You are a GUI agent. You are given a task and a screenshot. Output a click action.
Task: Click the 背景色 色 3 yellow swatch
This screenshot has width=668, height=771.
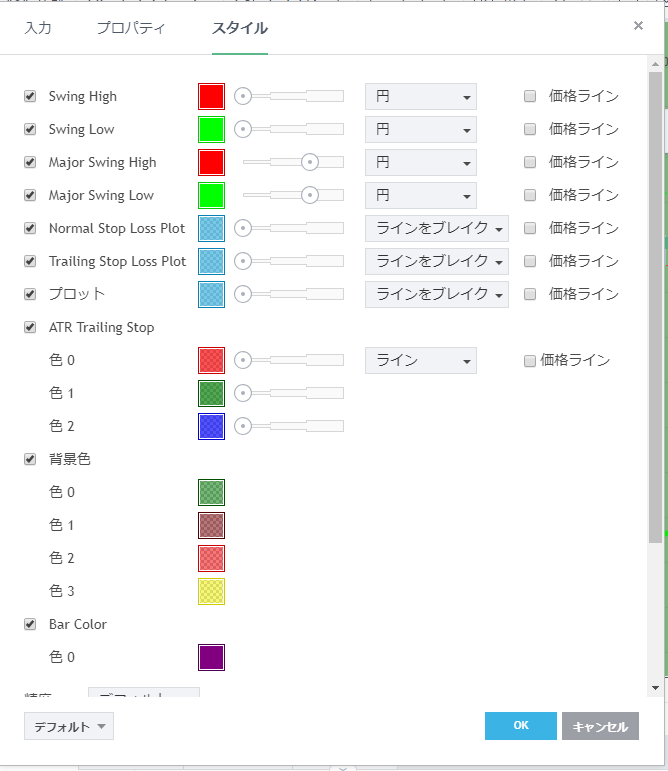[x=211, y=591]
